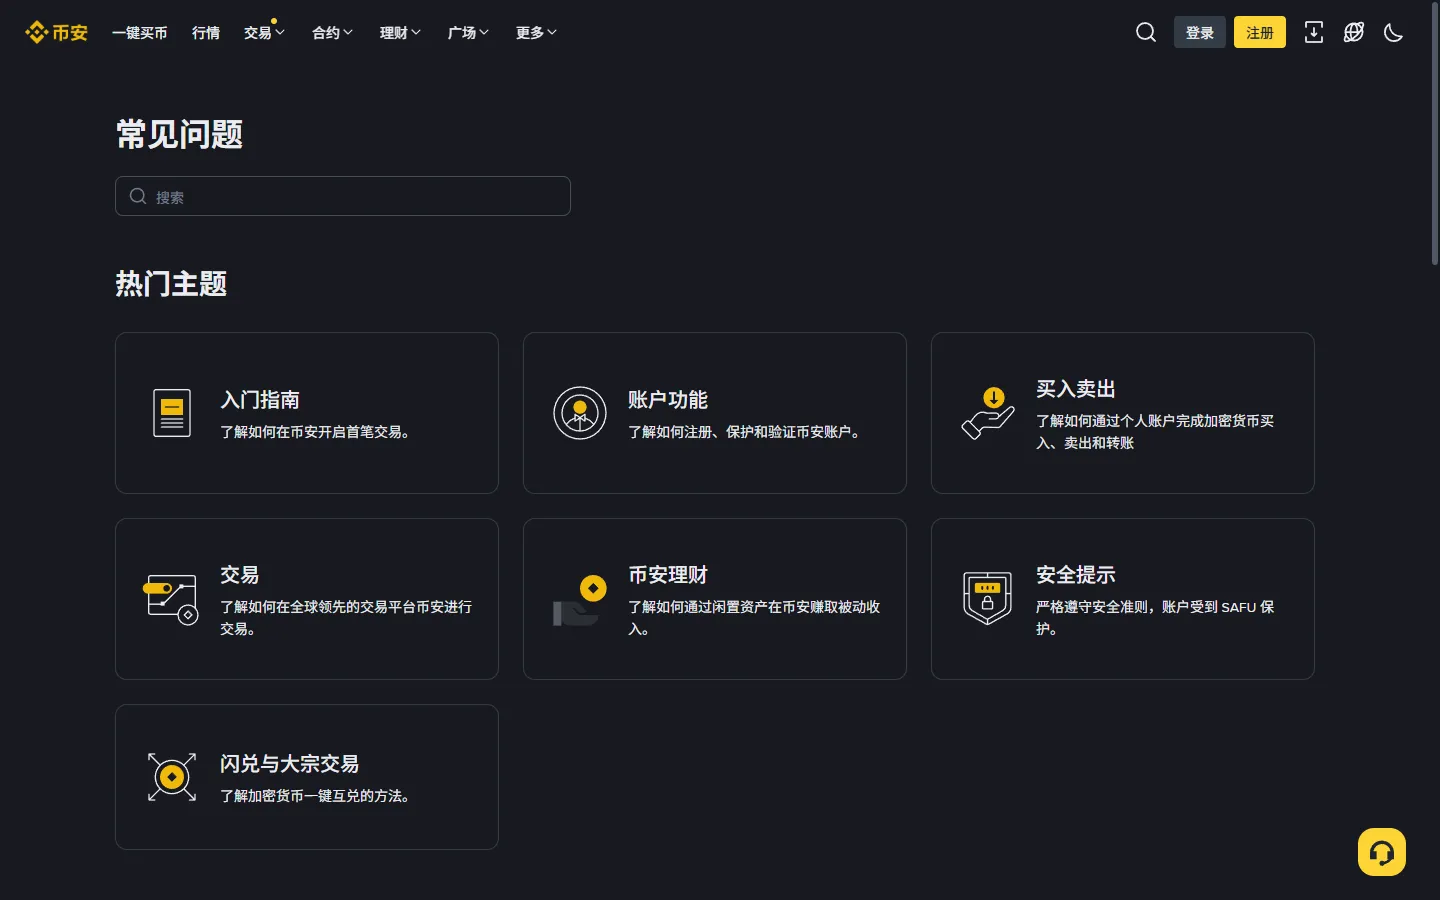Open the language globe icon
The height and width of the screenshot is (900, 1440).
click(x=1354, y=33)
